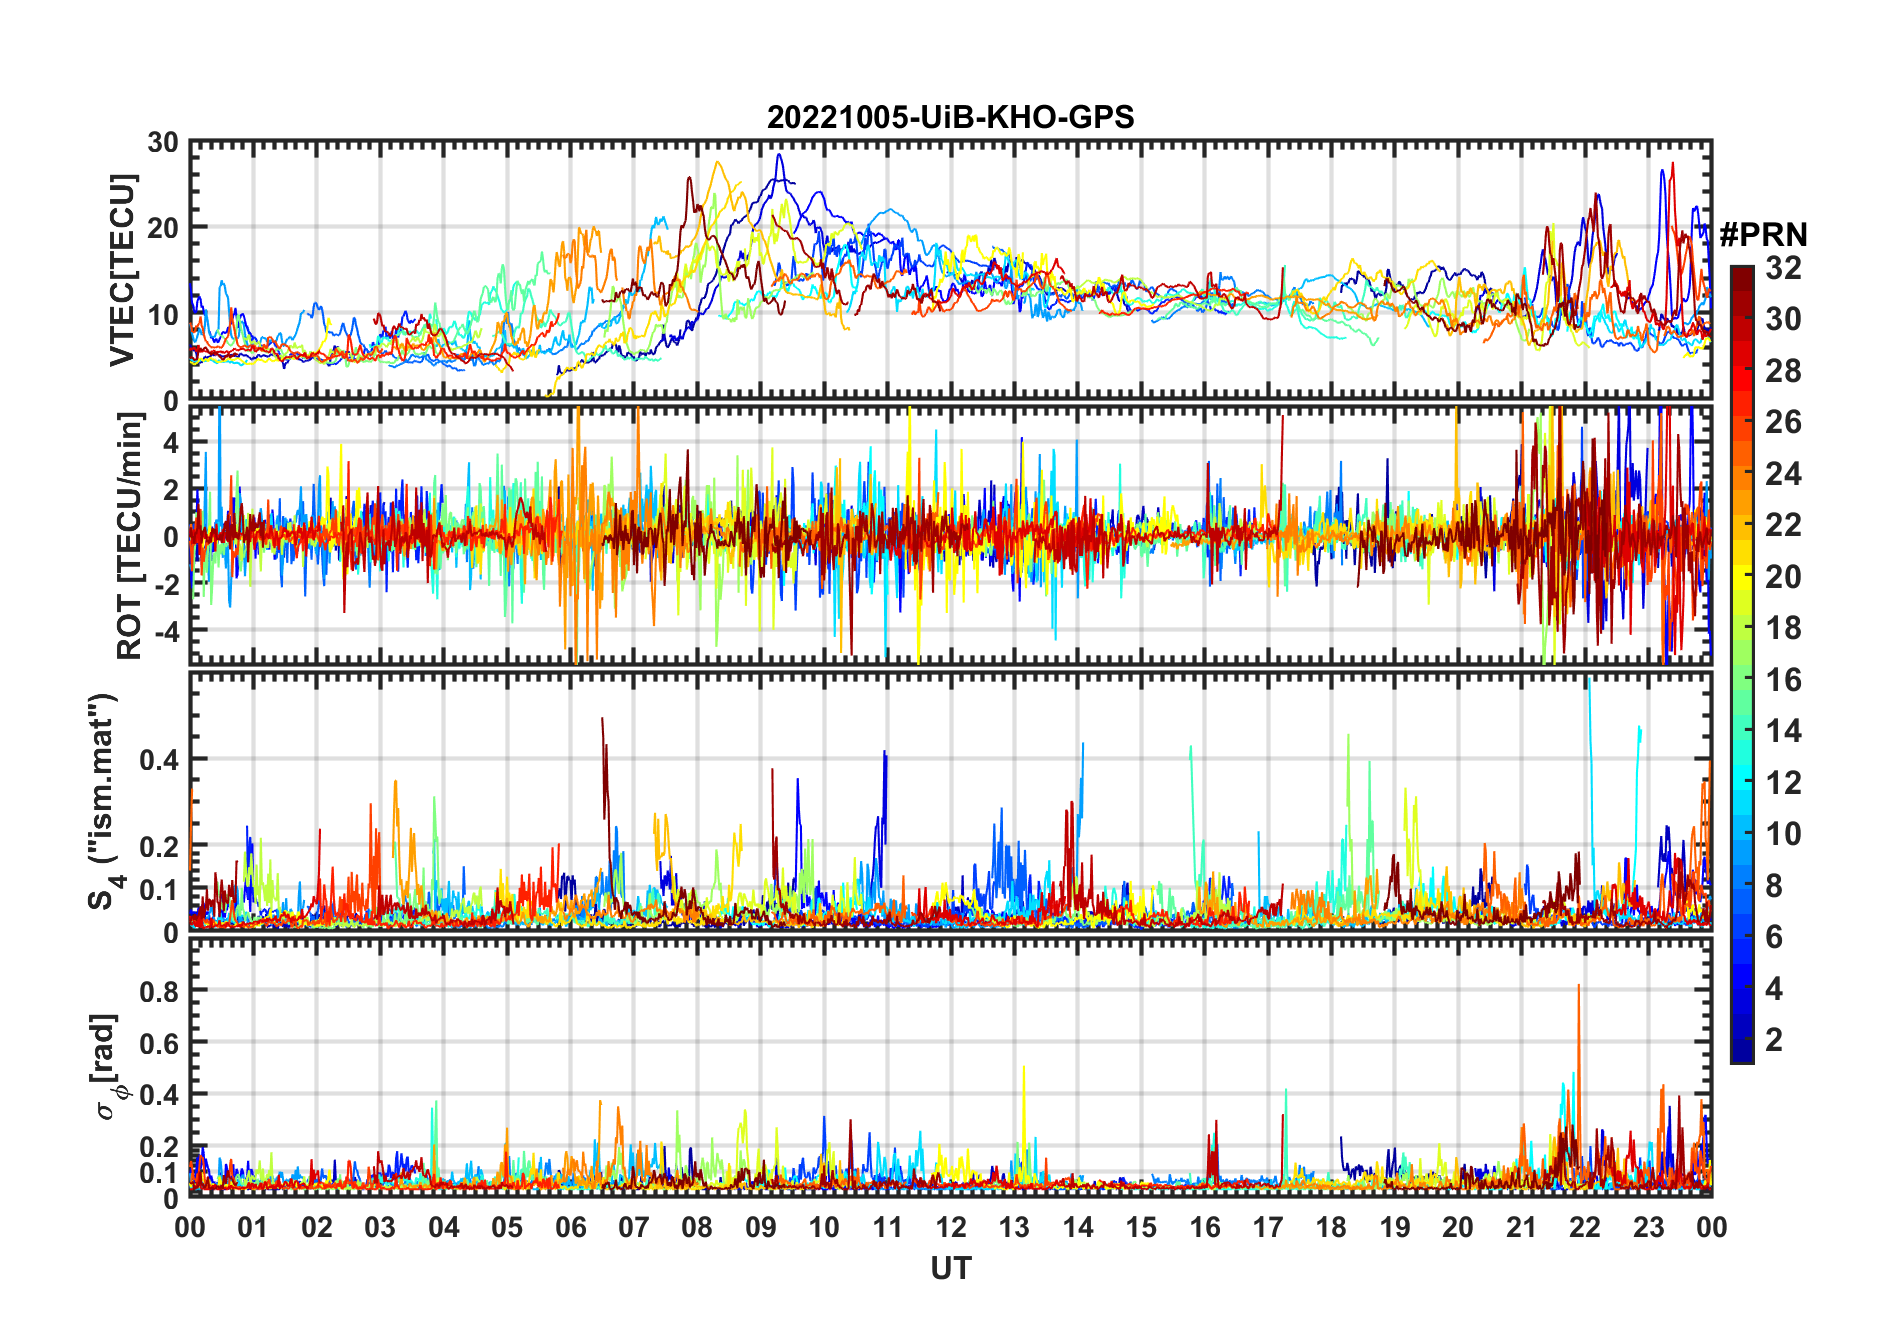
Task: Click the "#PRN" colorbar title
Action: click(1763, 235)
